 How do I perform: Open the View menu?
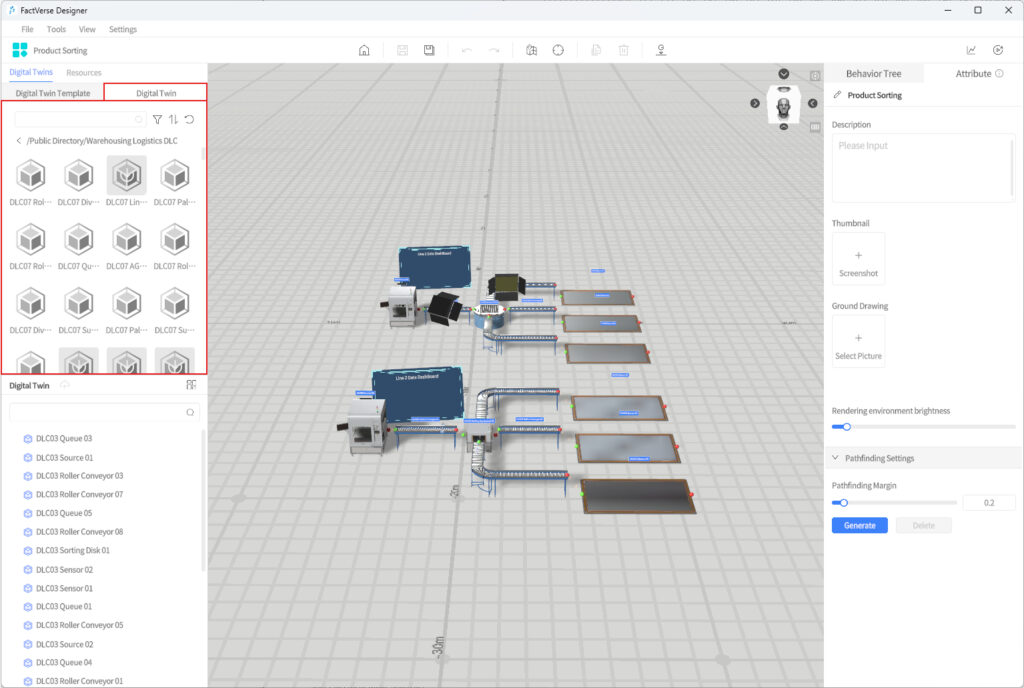87,29
